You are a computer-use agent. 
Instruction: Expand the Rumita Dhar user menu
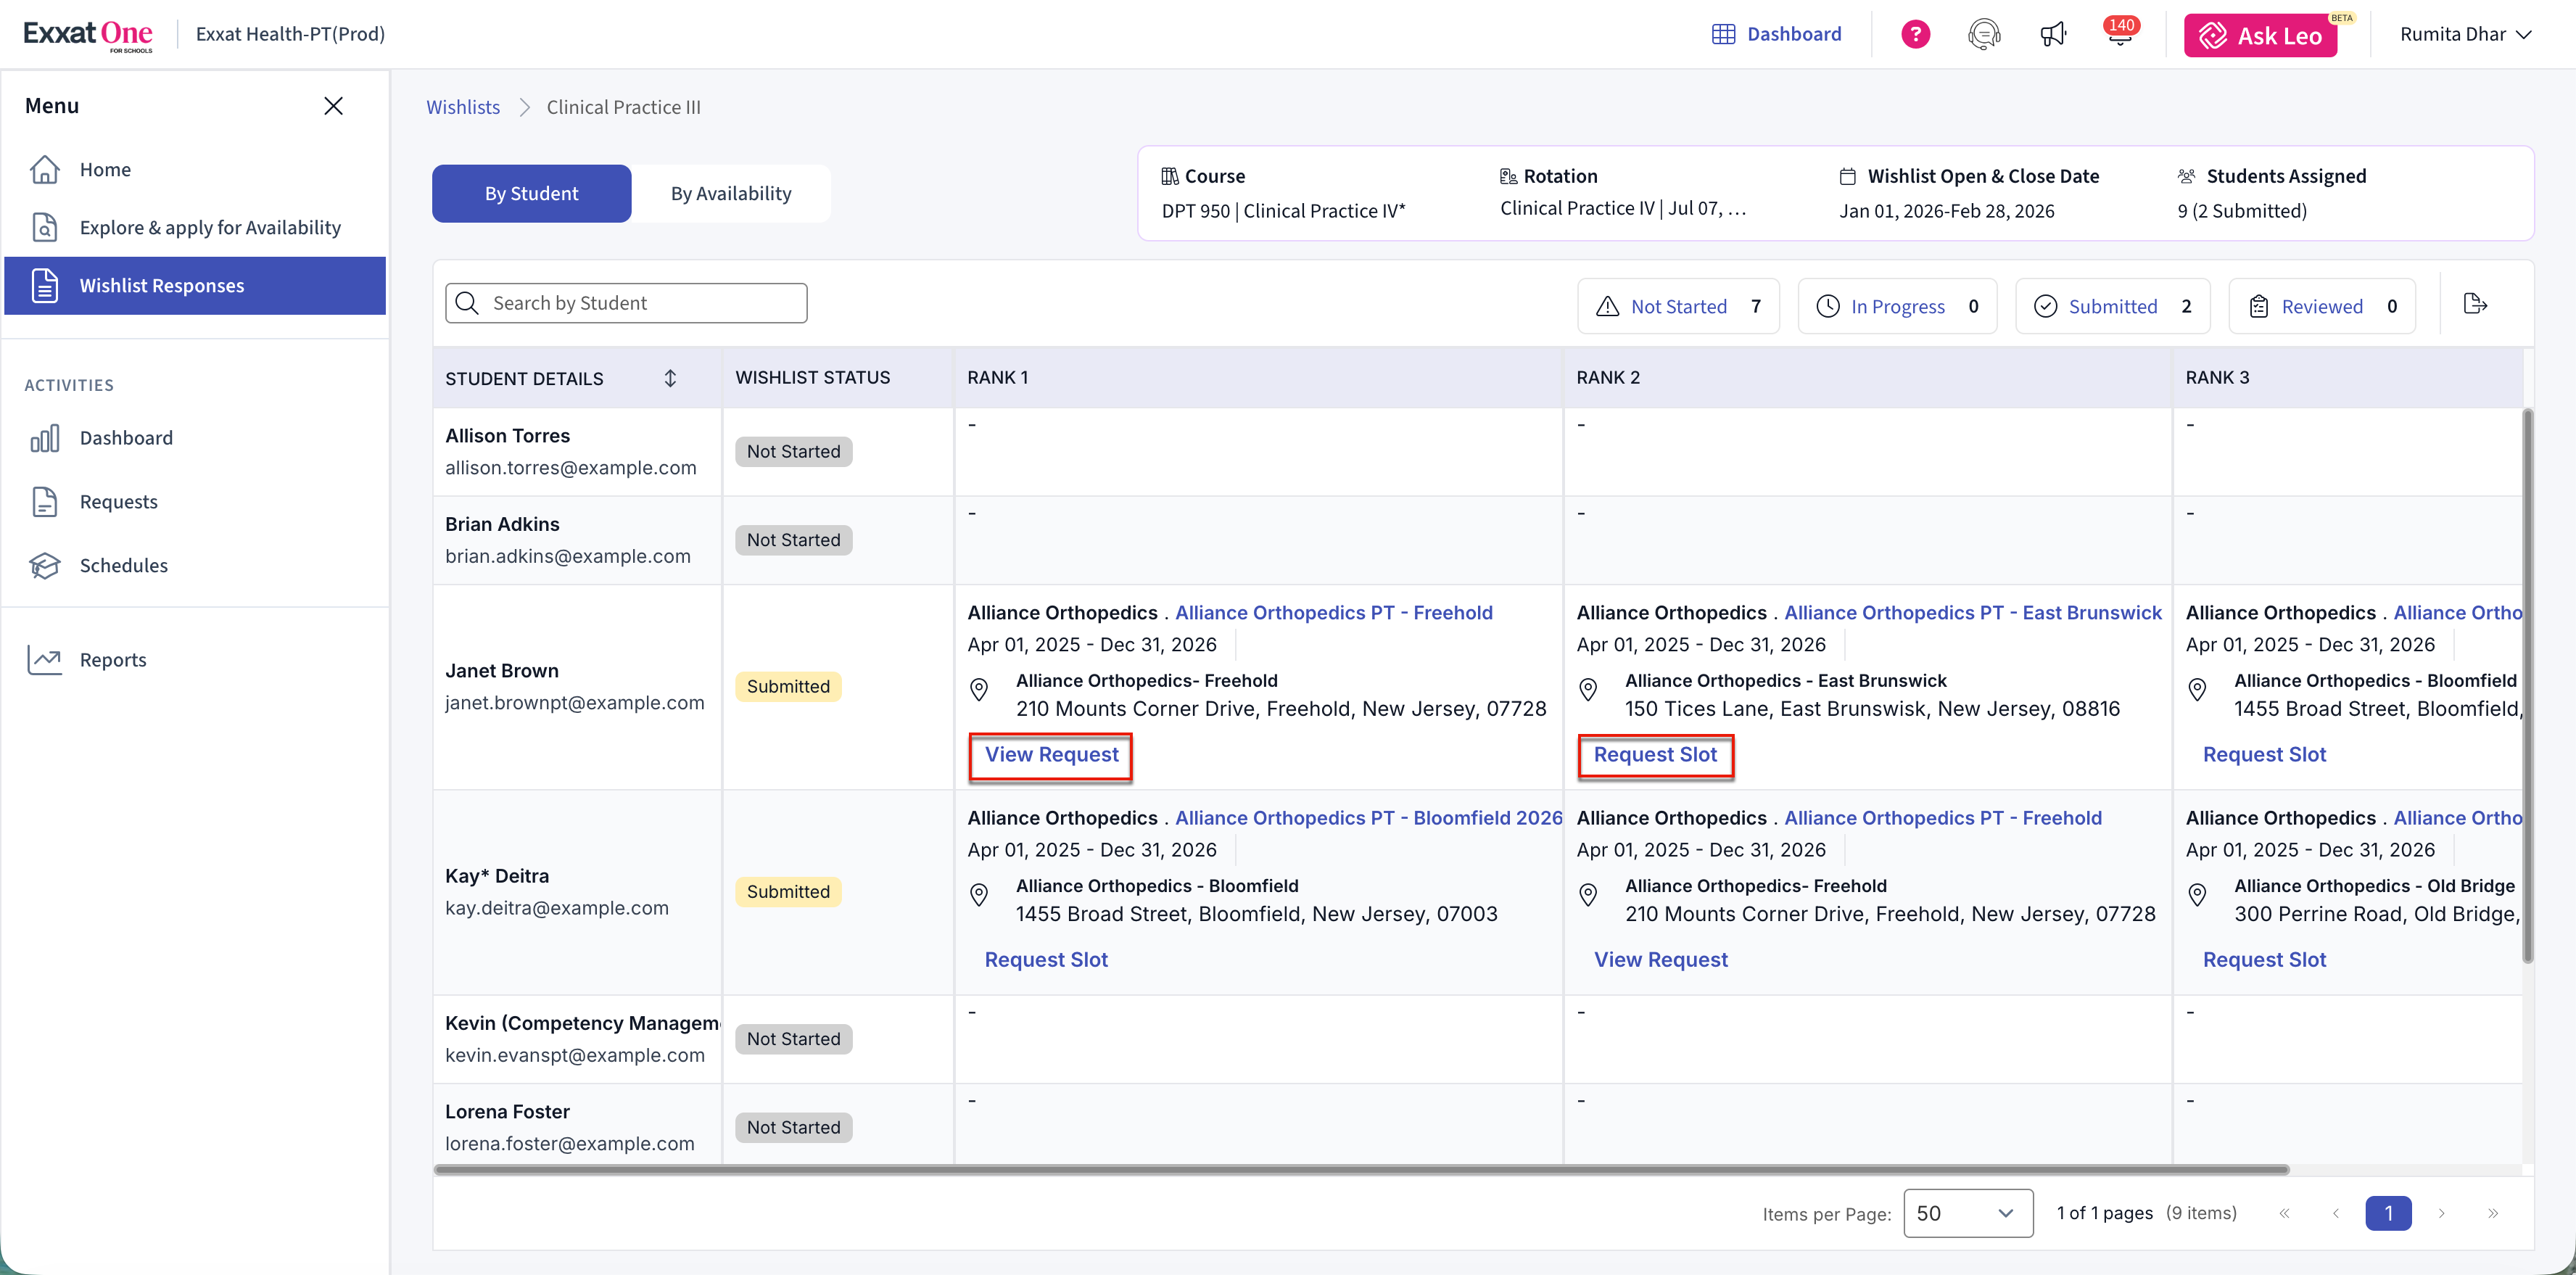2465,34
